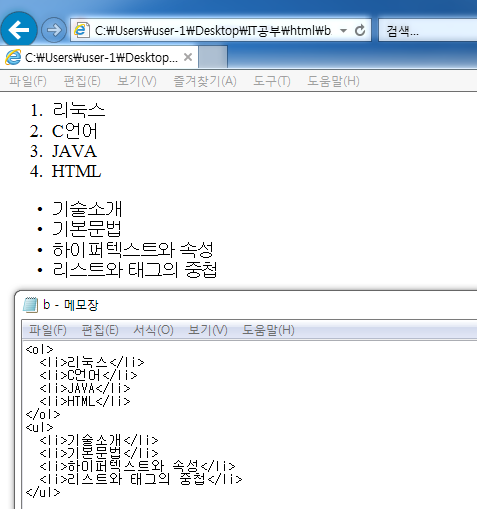Open browser 도구(T) menu
477x509 pixels.
click(x=272, y=81)
